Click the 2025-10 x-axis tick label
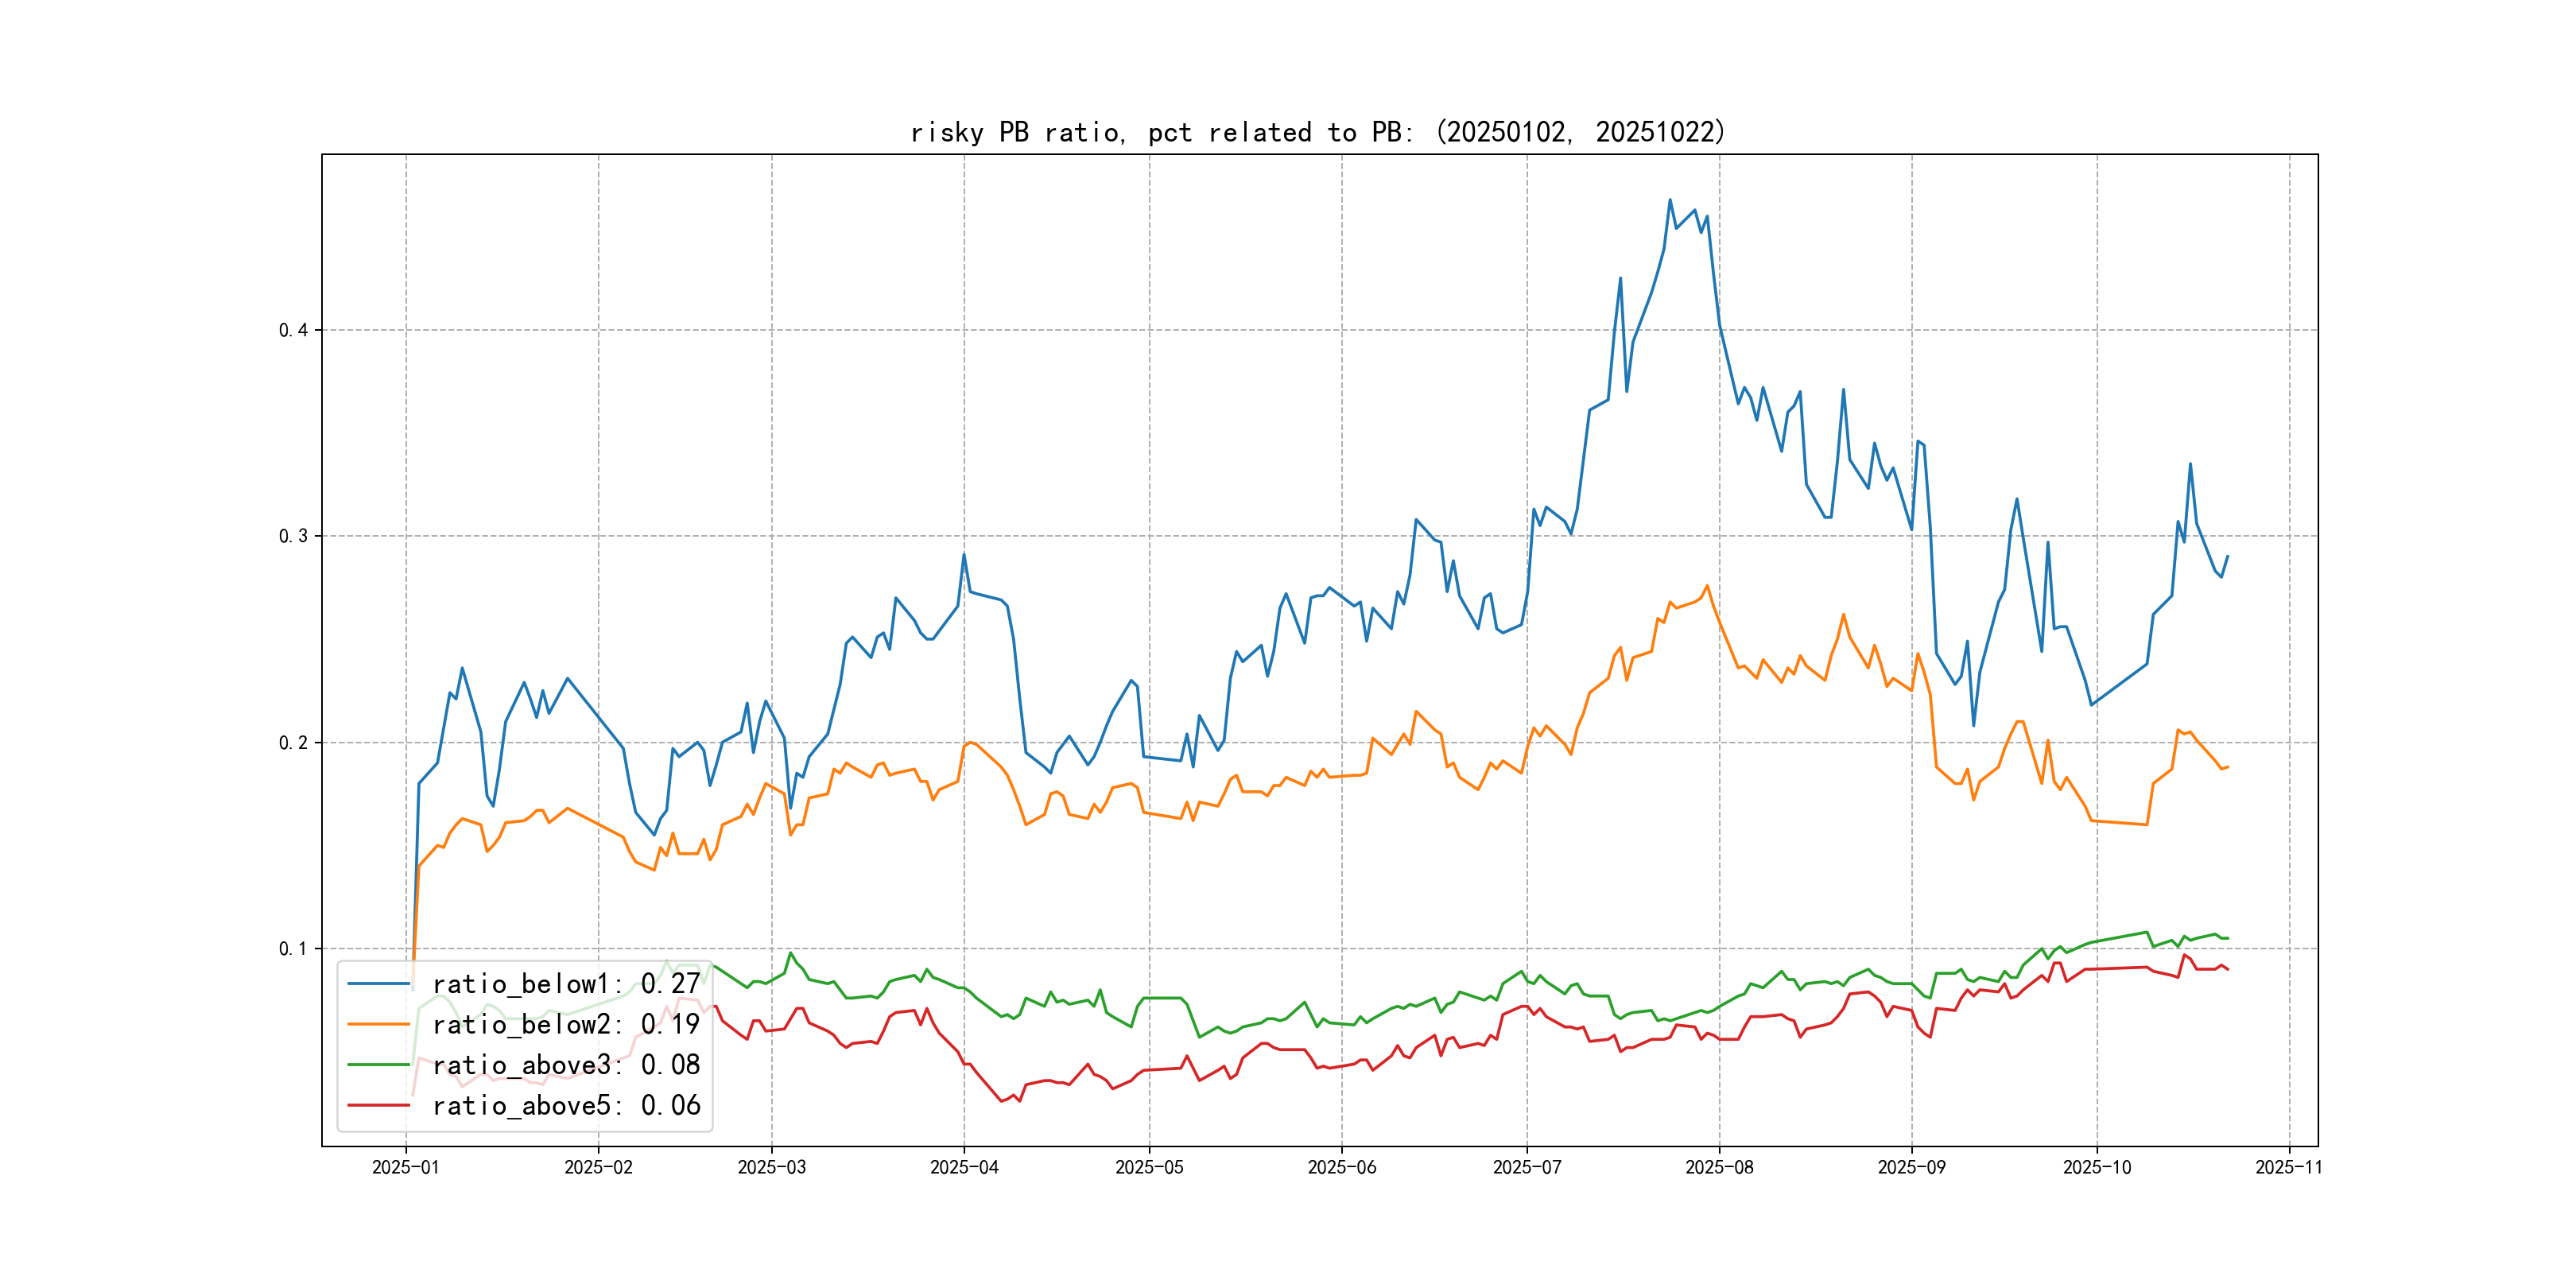The height and width of the screenshot is (1288, 2576). (x=2097, y=1167)
